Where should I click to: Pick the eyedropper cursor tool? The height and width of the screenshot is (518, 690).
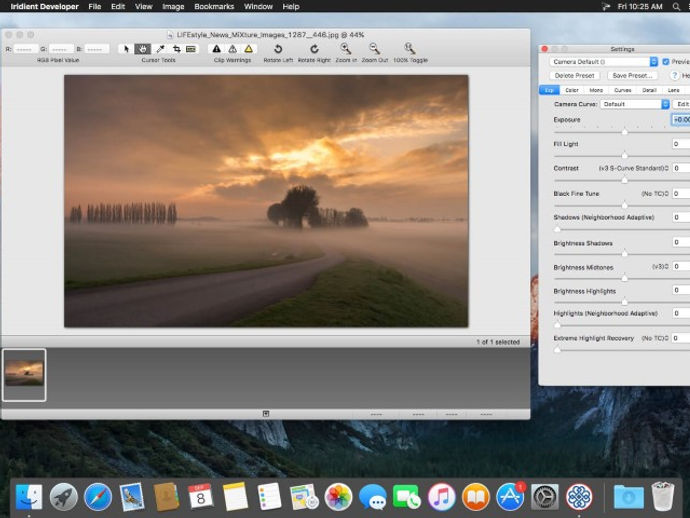coord(160,48)
